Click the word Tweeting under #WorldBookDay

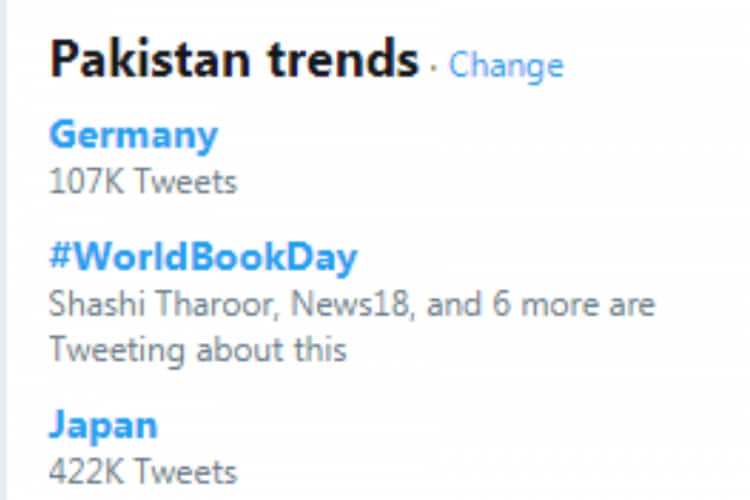coord(118,350)
